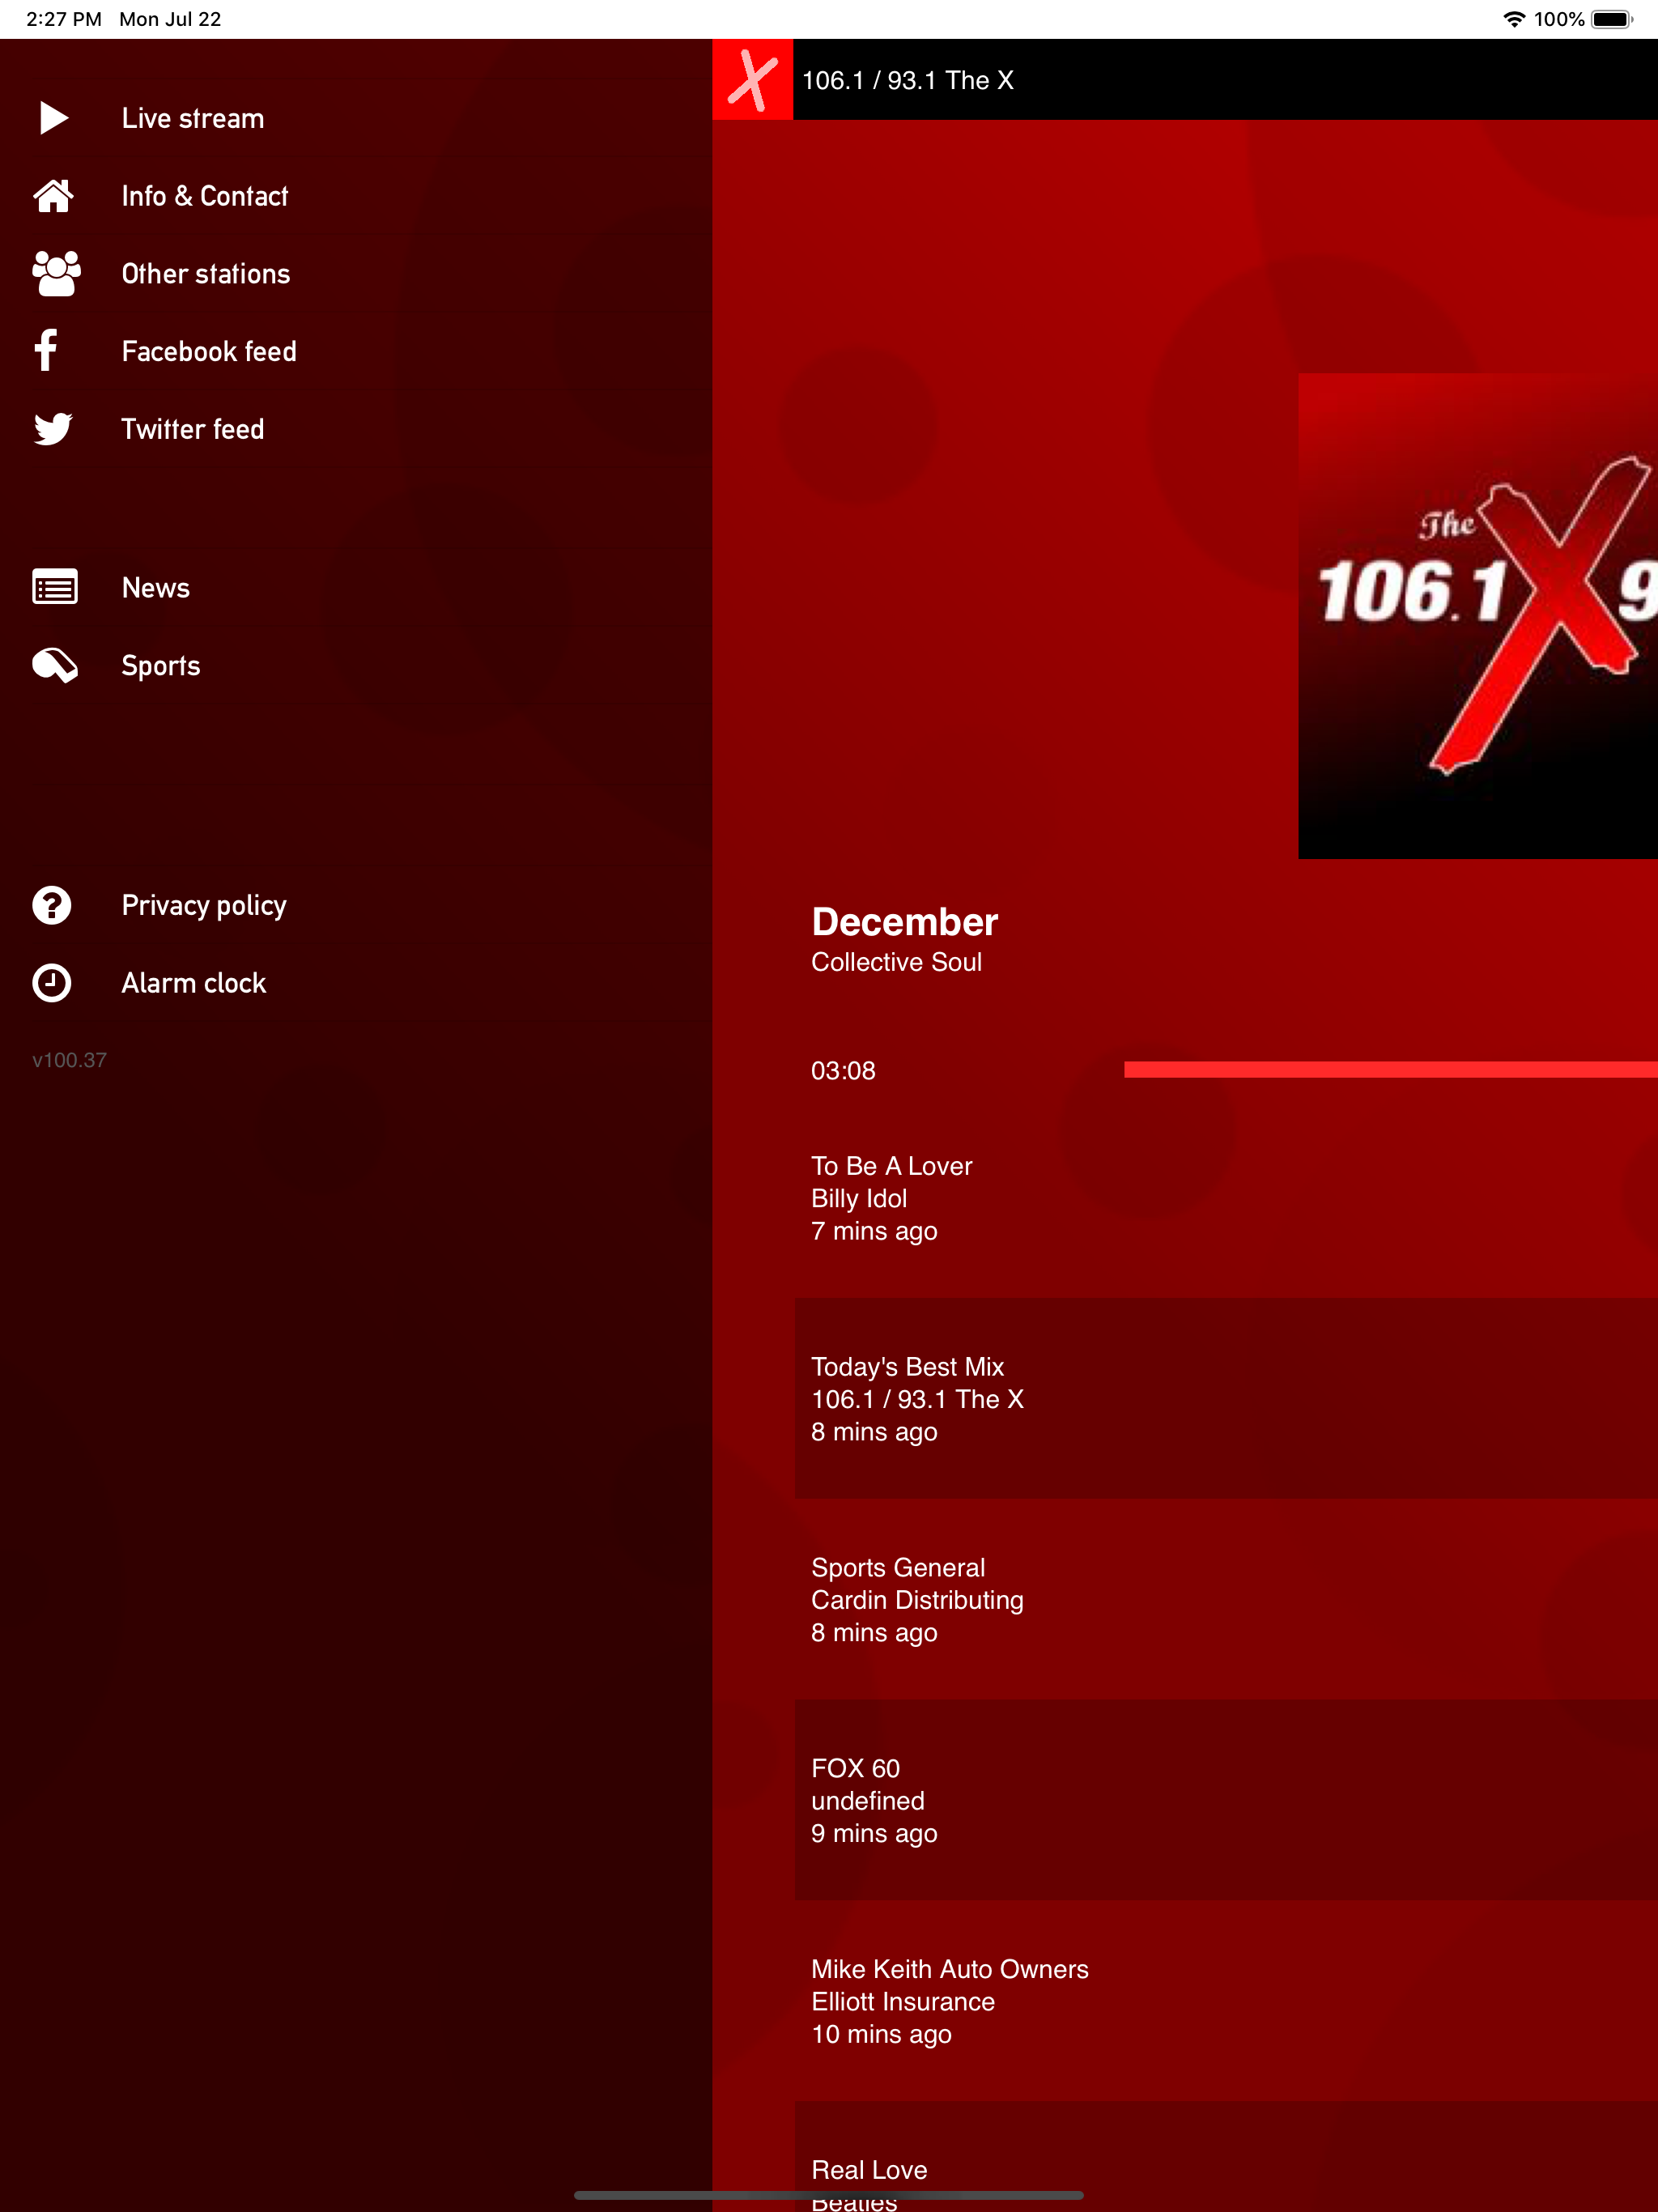Tap the v100.37 version label
Image resolution: width=1658 pixels, height=2212 pixels.
pos(69,1060)
